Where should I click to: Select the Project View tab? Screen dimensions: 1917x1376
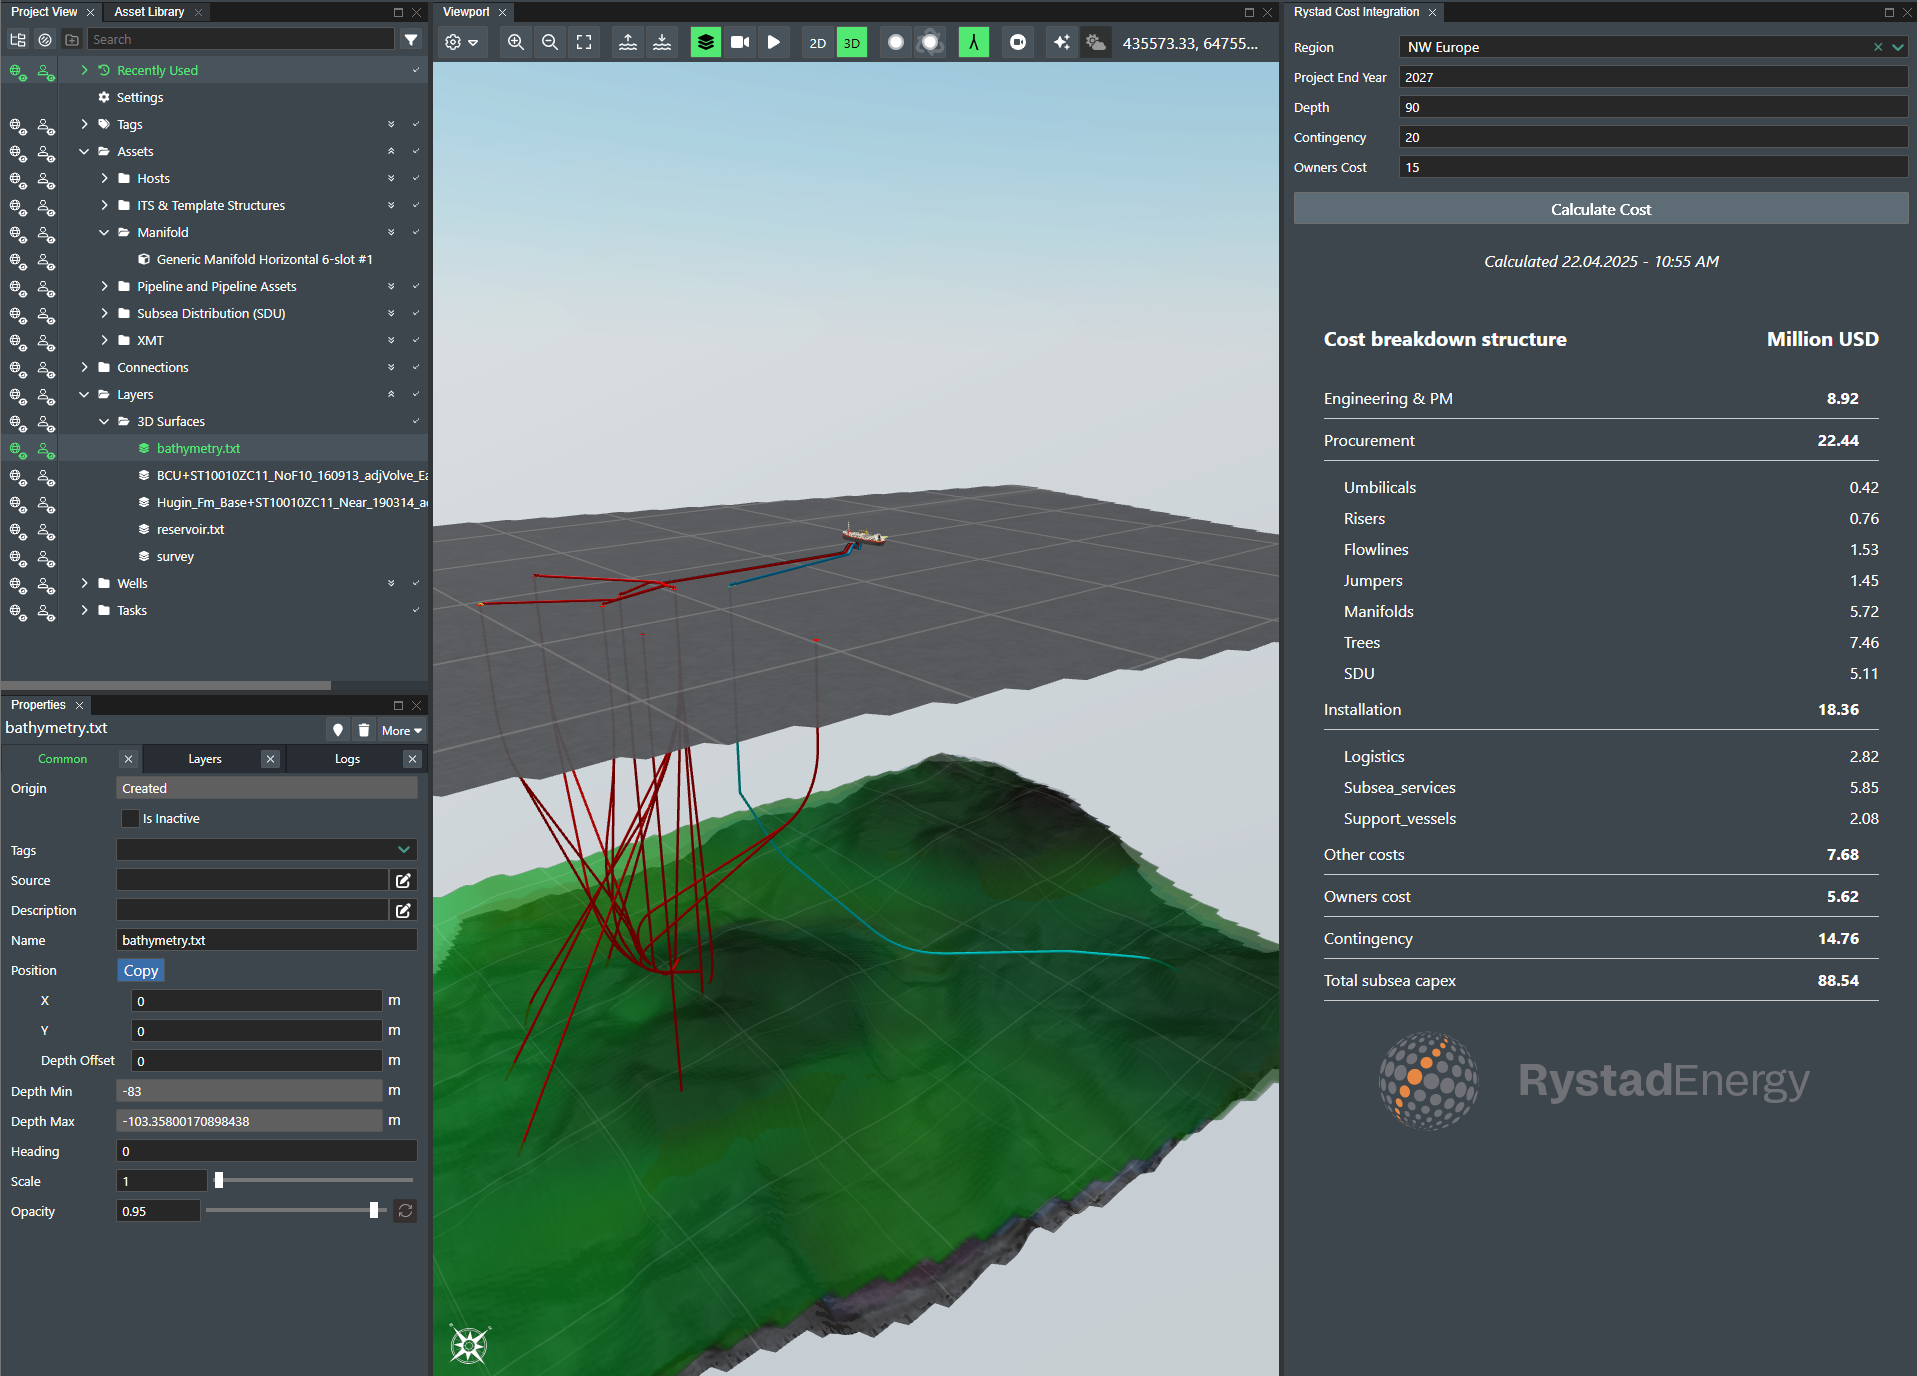coord(44,12)
